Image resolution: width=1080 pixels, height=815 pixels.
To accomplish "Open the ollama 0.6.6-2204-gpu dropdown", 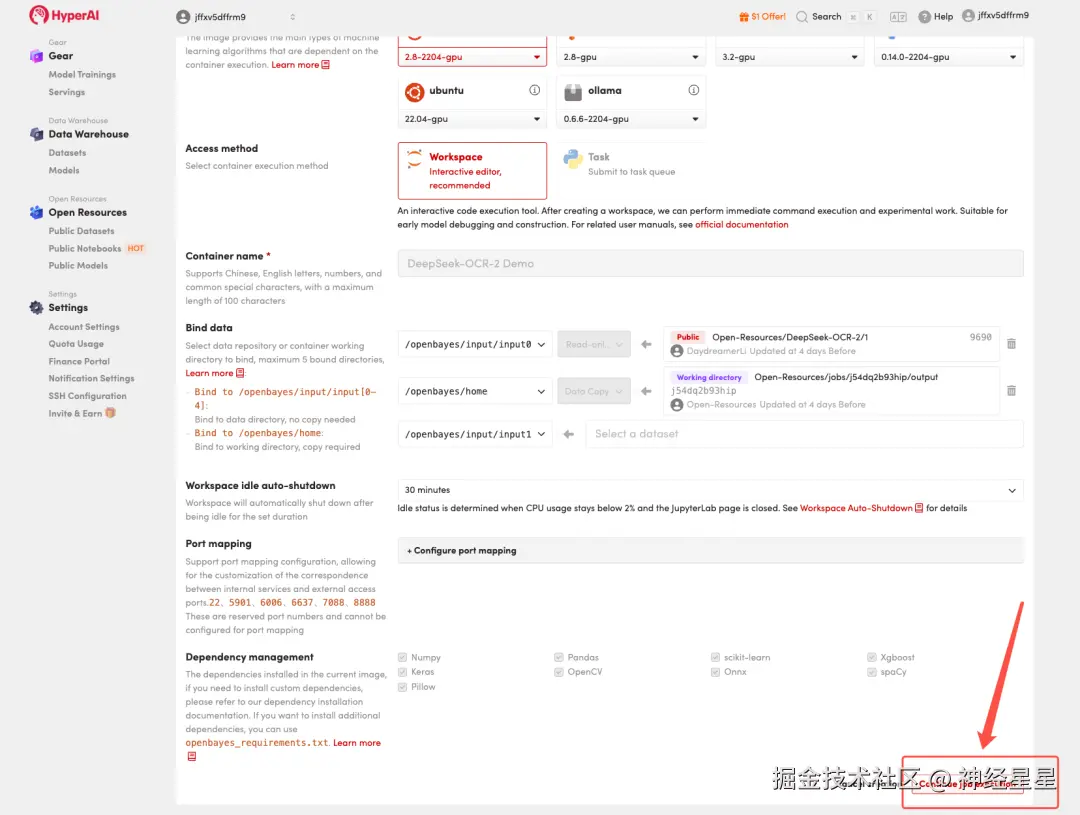I will pos(631,119).
